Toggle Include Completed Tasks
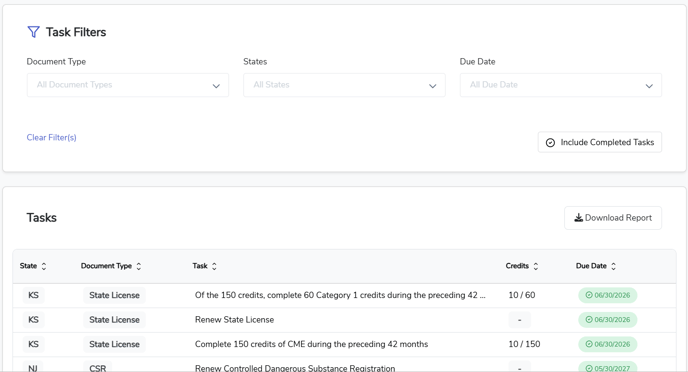Viewport: 688px width, 372px height. point(600,142)
